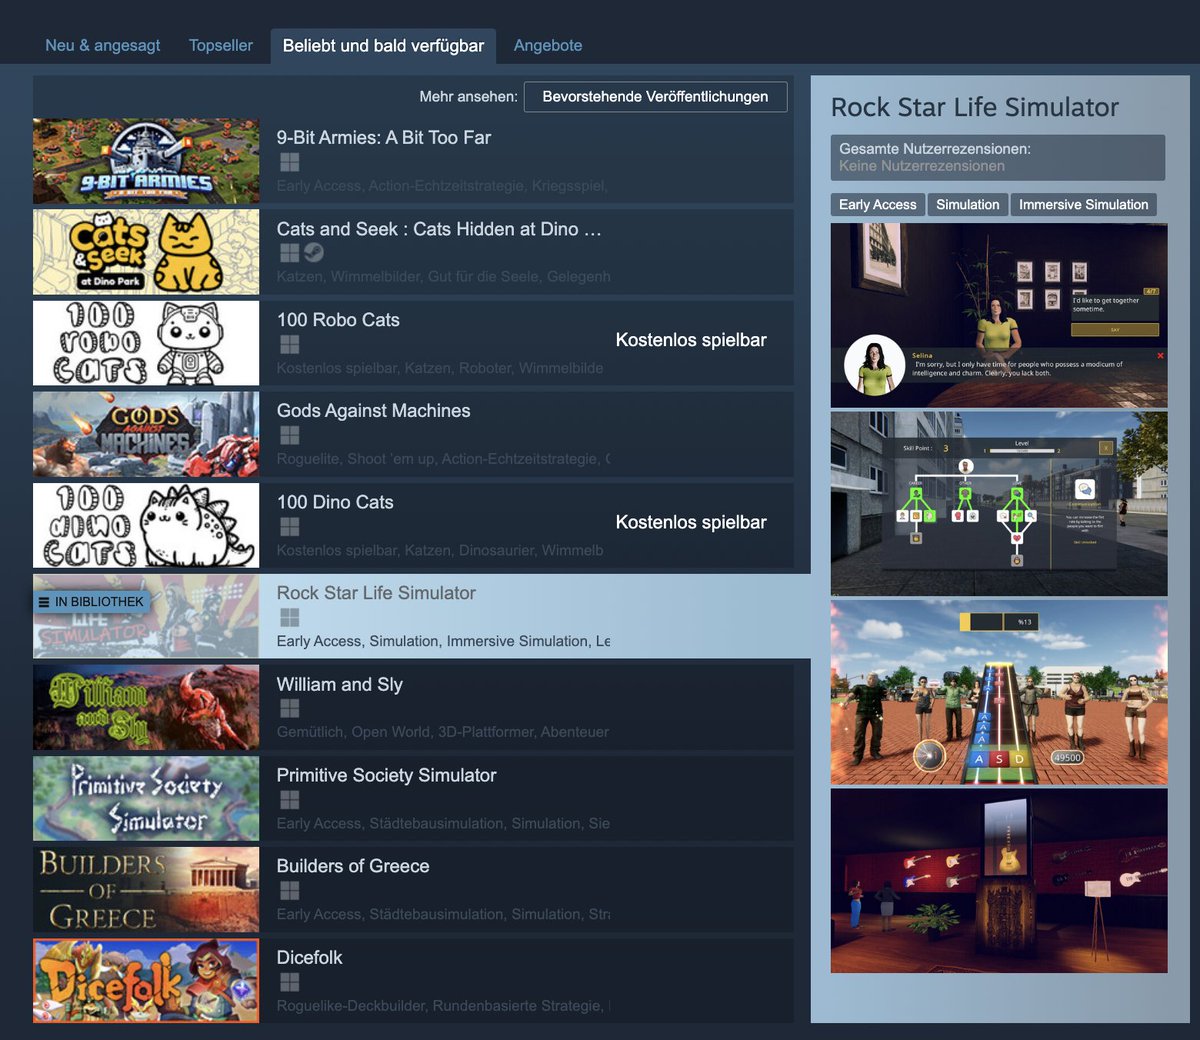This screenshot has height=1040, width=1200.
Task: Click Rock Star Life Simulator preview heading
Action: (x=975, y=107)
